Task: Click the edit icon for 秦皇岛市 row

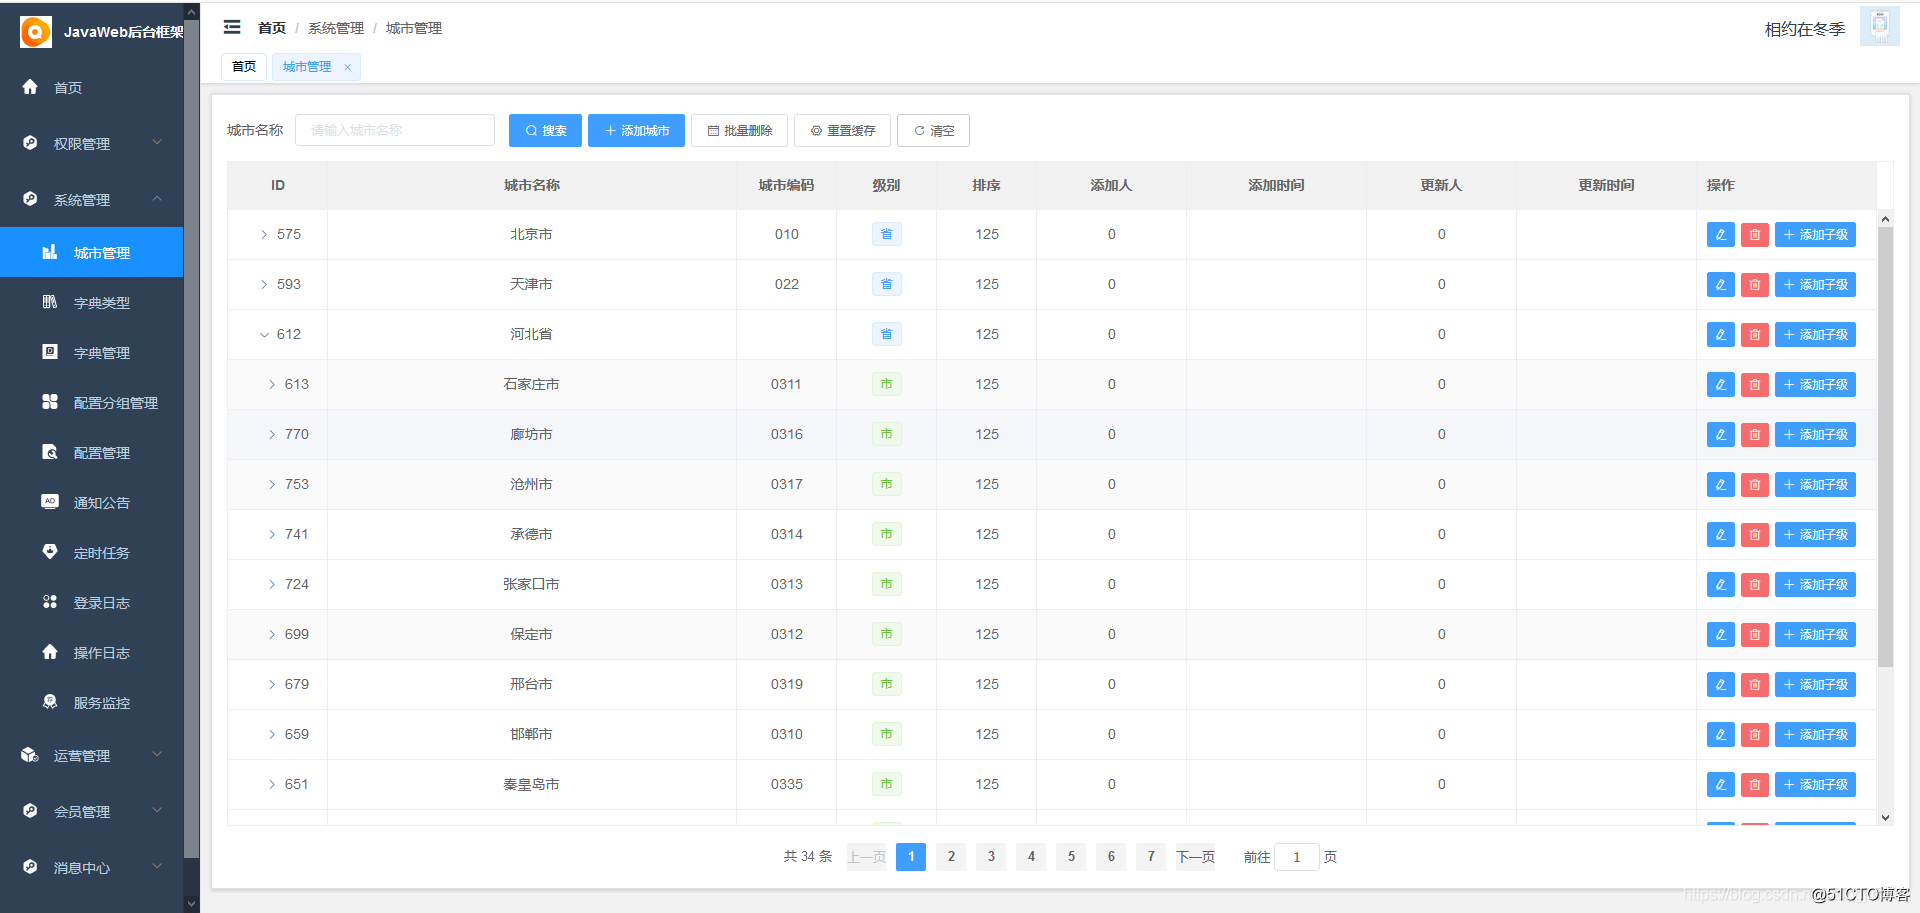Action: (x=1720, y=785)
